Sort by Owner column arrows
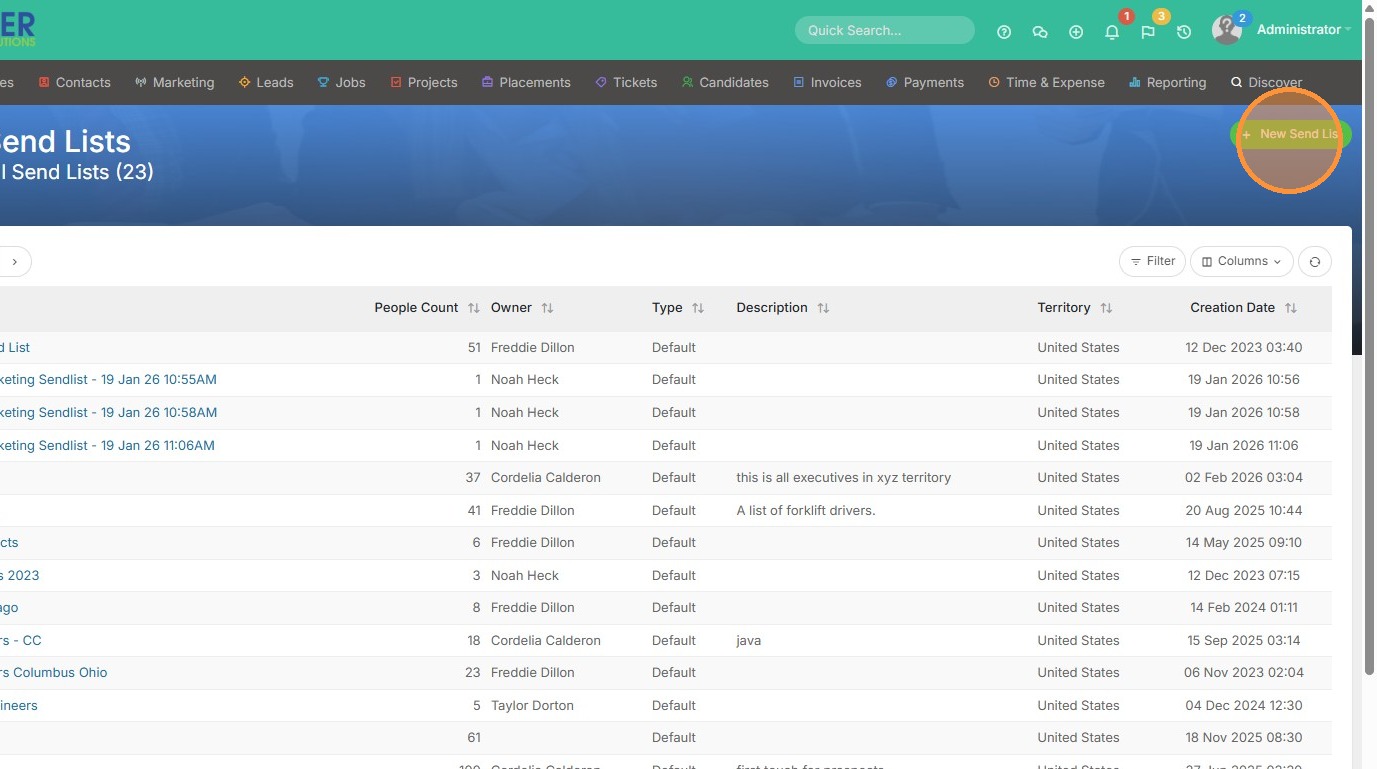 tap(547, 308)
